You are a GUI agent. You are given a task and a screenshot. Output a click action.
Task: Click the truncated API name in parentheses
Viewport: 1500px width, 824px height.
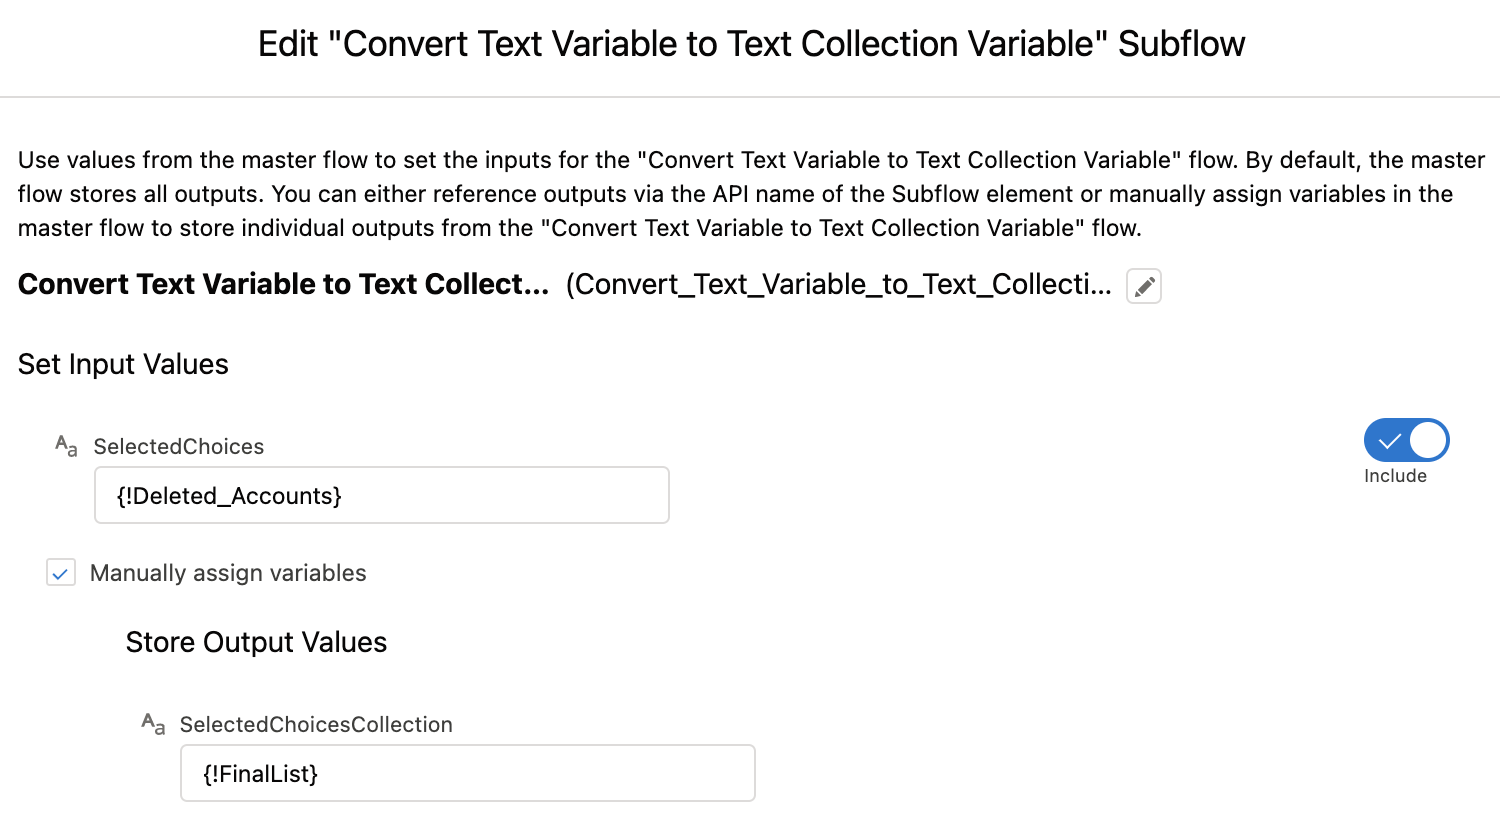pos(838,285)
